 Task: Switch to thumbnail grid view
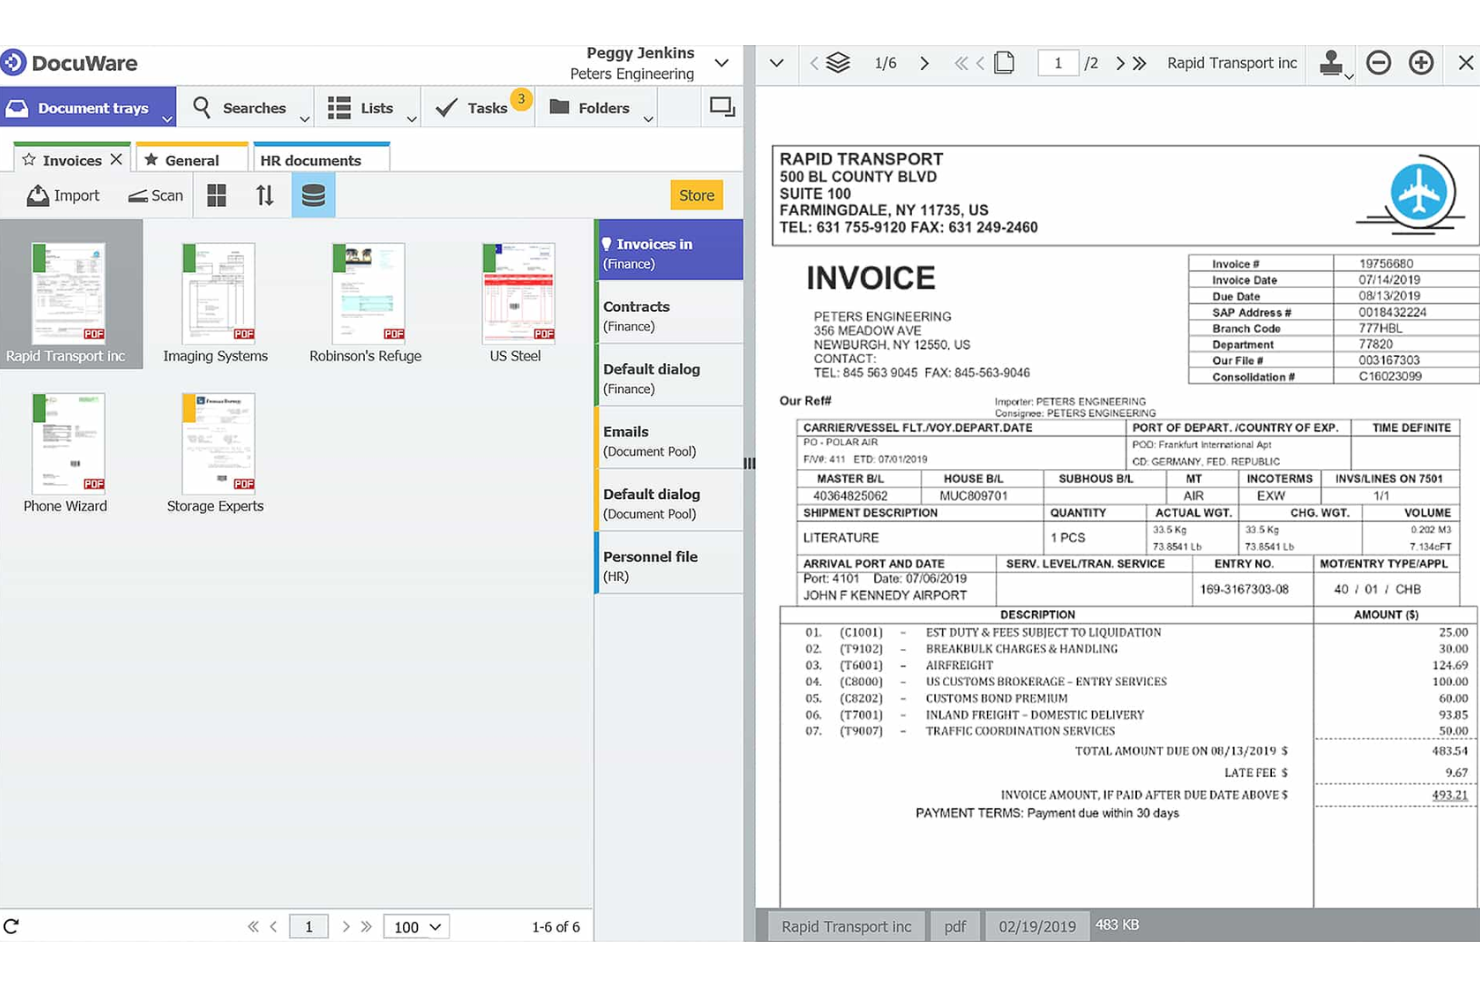[x=217, y=195]
